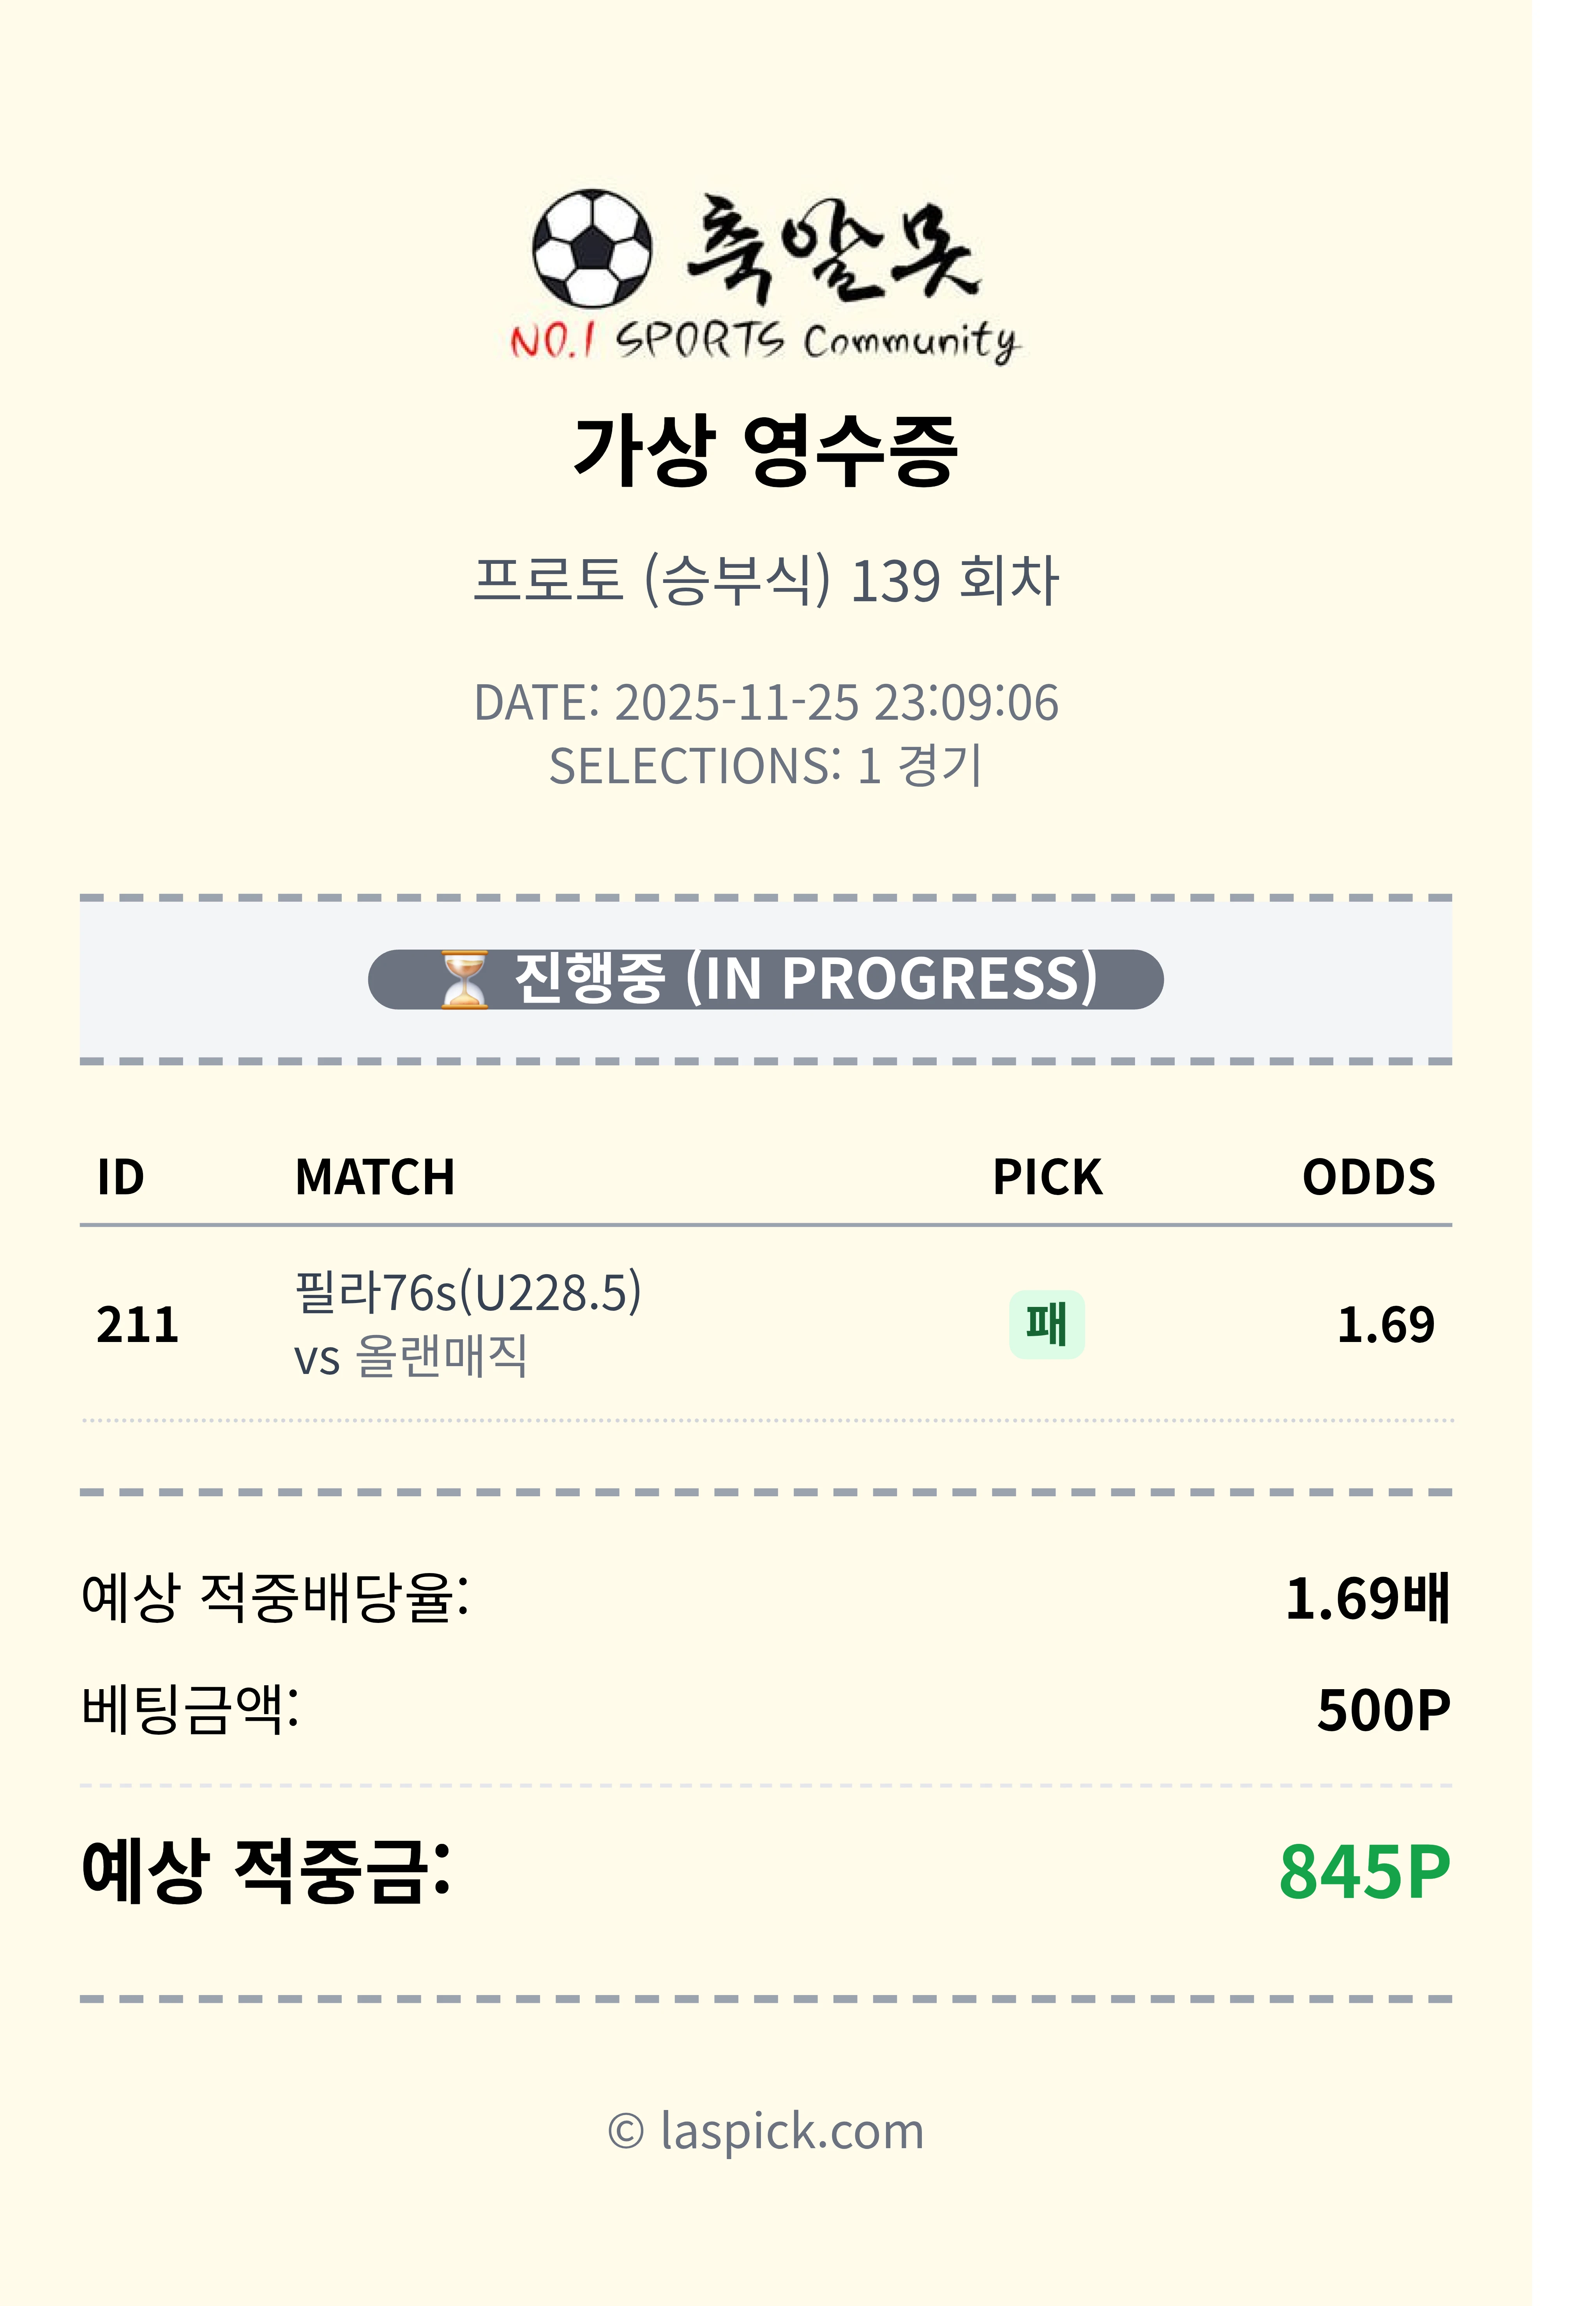Click the 가상 영수증 title
The width and height of the screenshot is (1596, 2306).
click(x=766, y=451)
